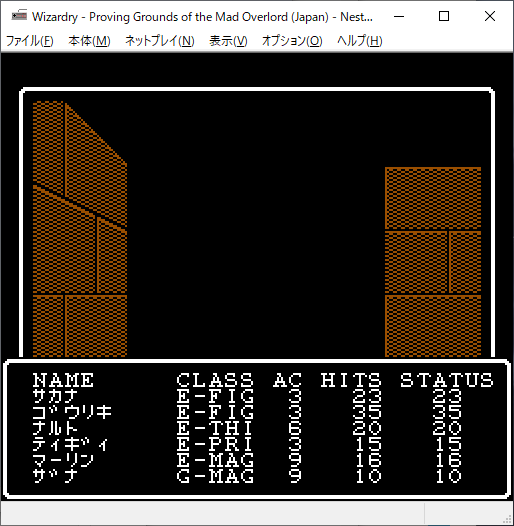The height and width of the screenshot is (526, 514).
Task: Select party member ティギィ
Action: [70, 444]
